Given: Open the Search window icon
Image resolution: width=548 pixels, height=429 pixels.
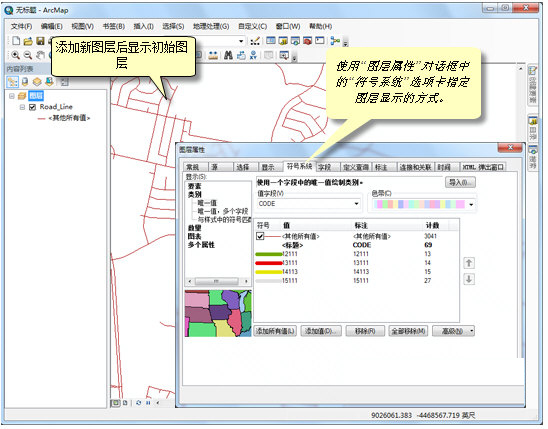Looking at the screenshot, I should coord(295,41).
